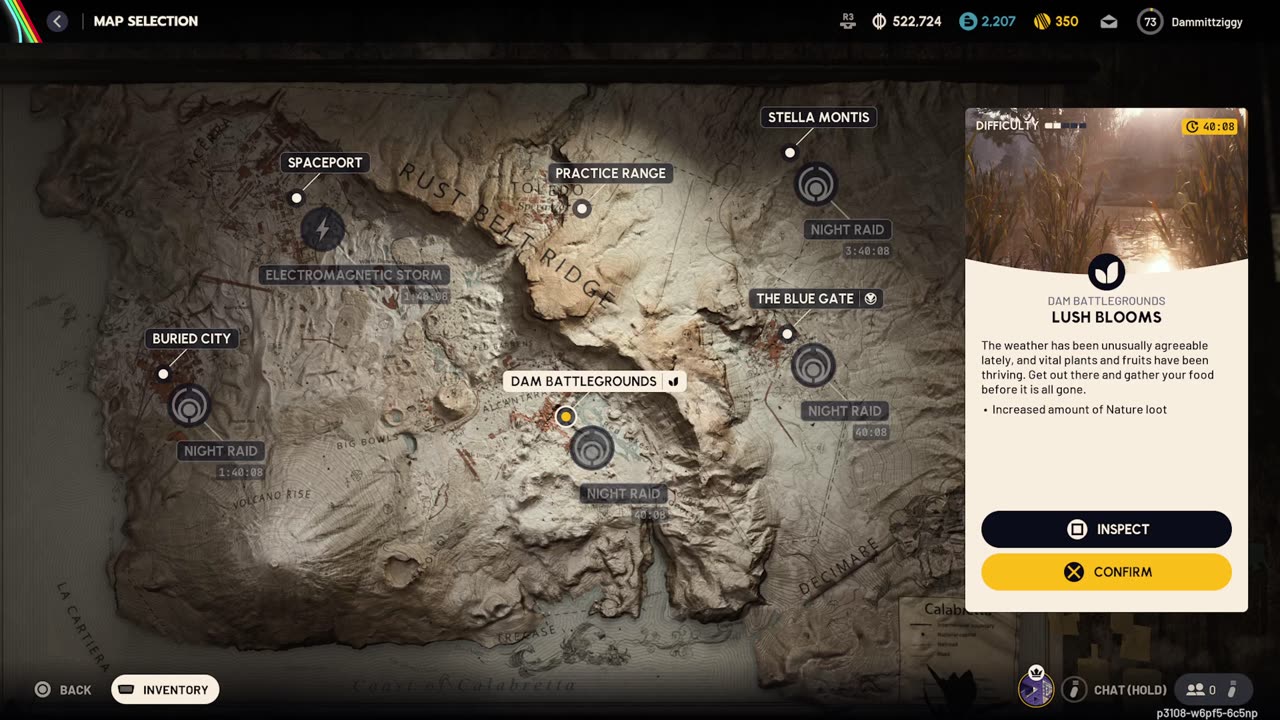
Task: Click Night Raid label under Stella Montis
Action: [x=847, y=230]
